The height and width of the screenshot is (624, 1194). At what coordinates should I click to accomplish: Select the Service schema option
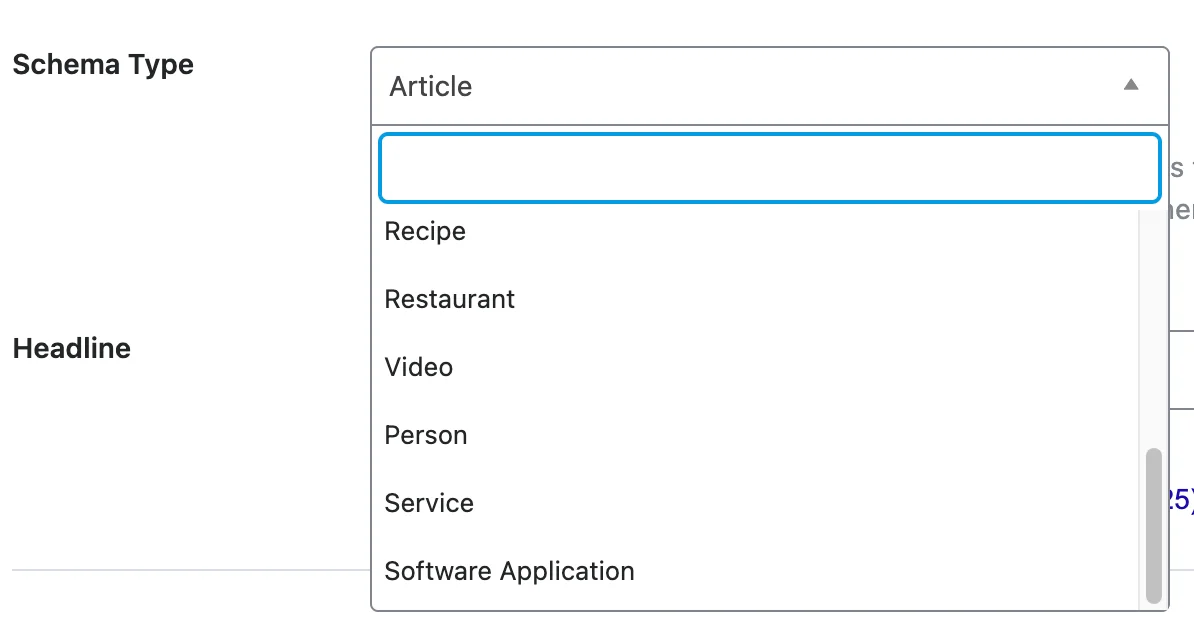428,503
